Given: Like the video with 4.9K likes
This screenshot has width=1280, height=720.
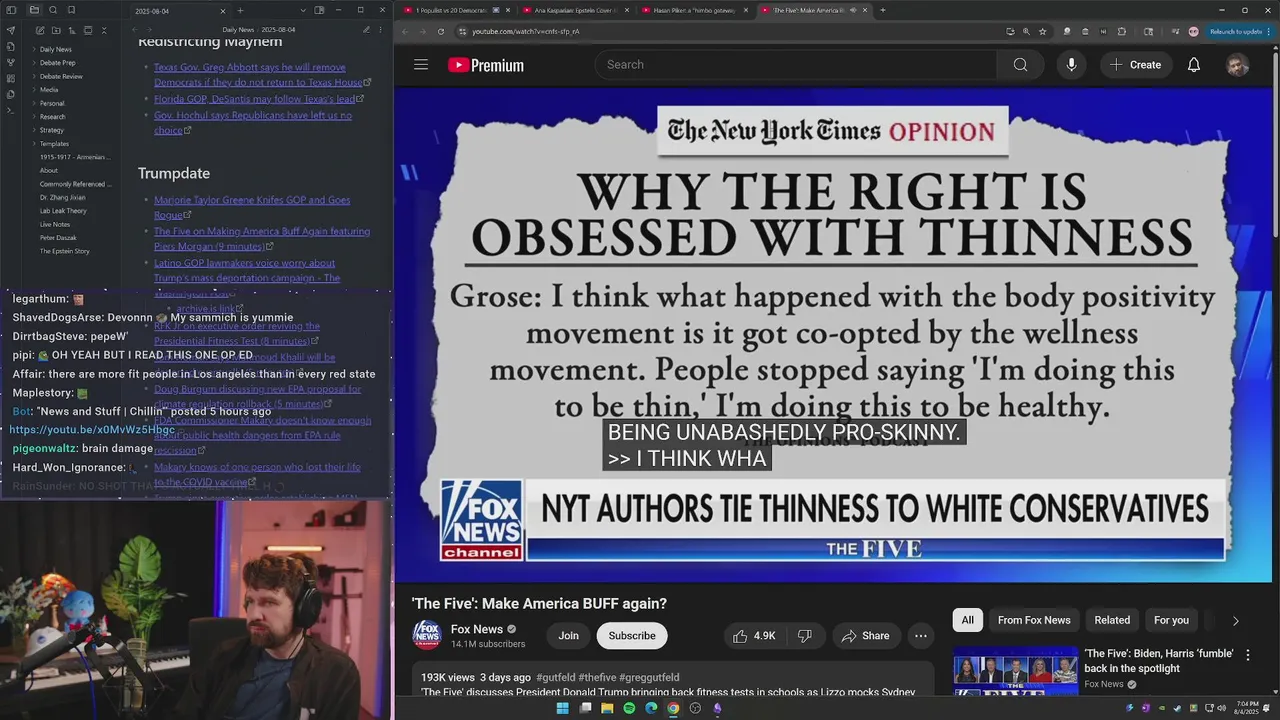Looking at the screenshot, I should click(754, 636).
